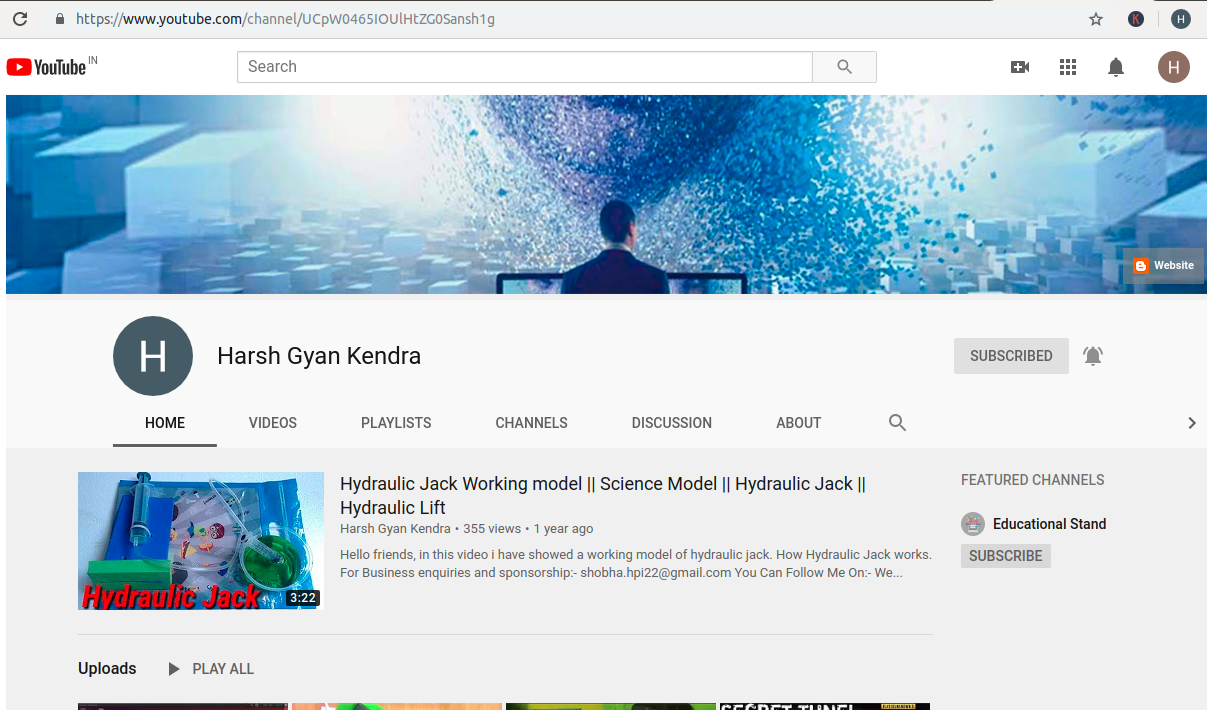Image resolution: width=1207 pixels, height=710 pixels.
Task: Open the YouTube apps grid icon
Action: 1068,67
